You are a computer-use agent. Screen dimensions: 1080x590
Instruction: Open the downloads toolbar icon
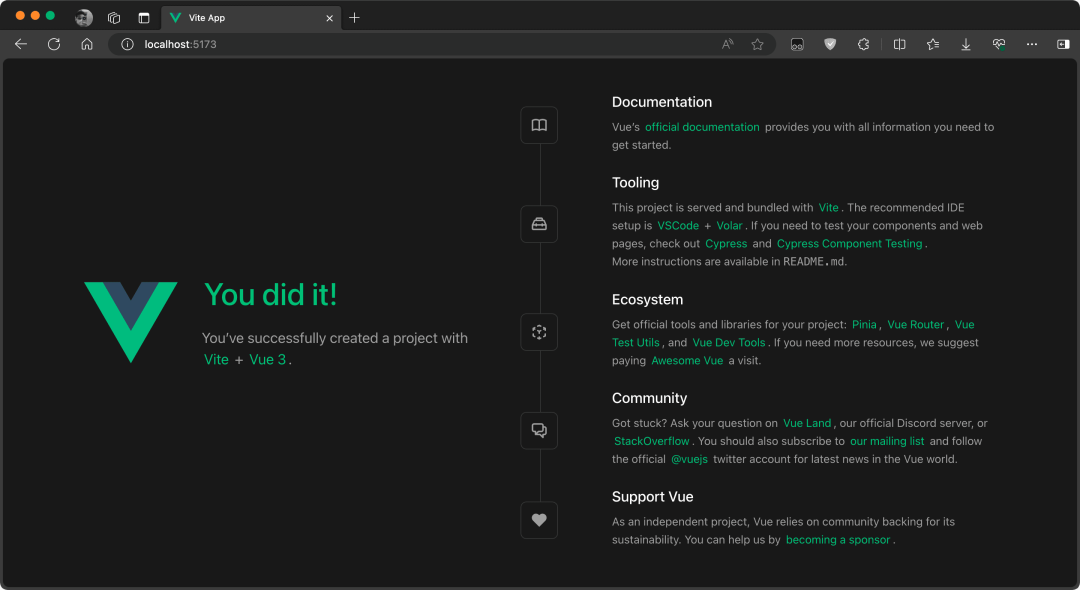click(966, 44)
